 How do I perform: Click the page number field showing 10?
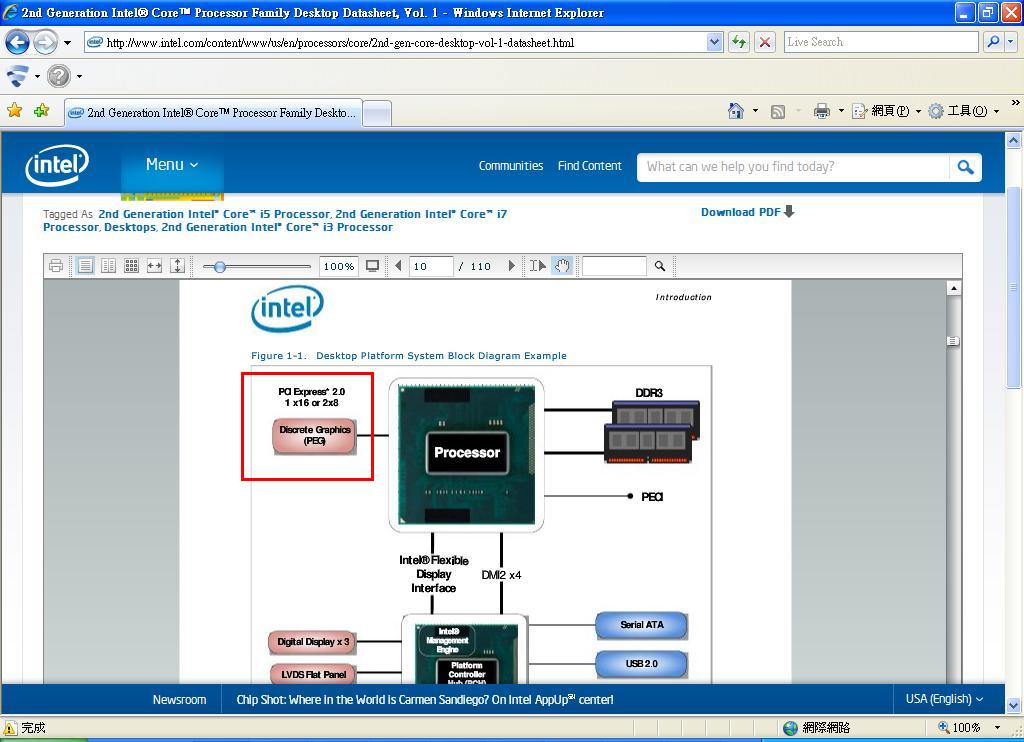[431, 266]
